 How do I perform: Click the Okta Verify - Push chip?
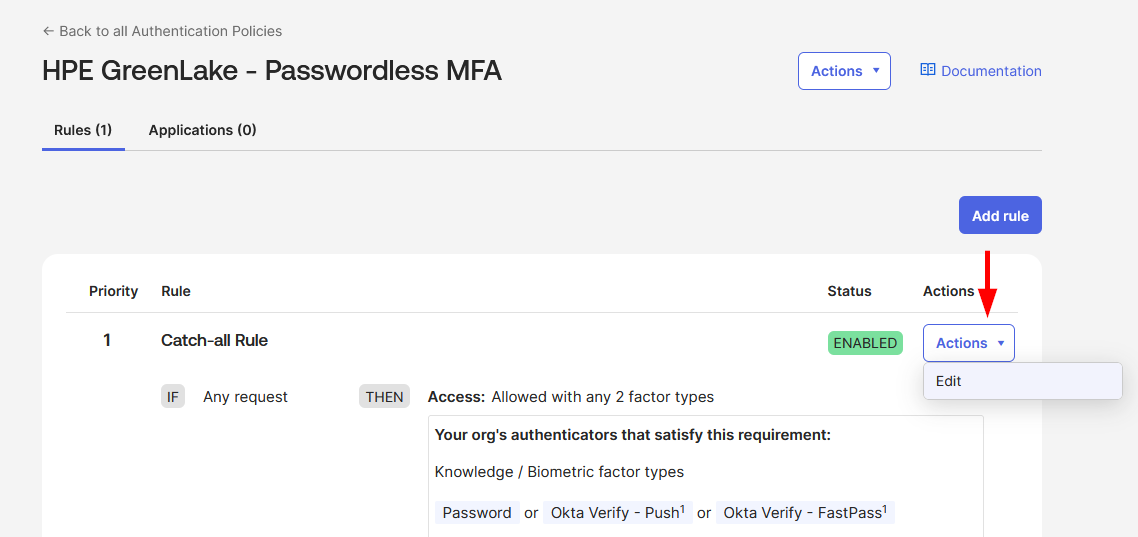617,513
